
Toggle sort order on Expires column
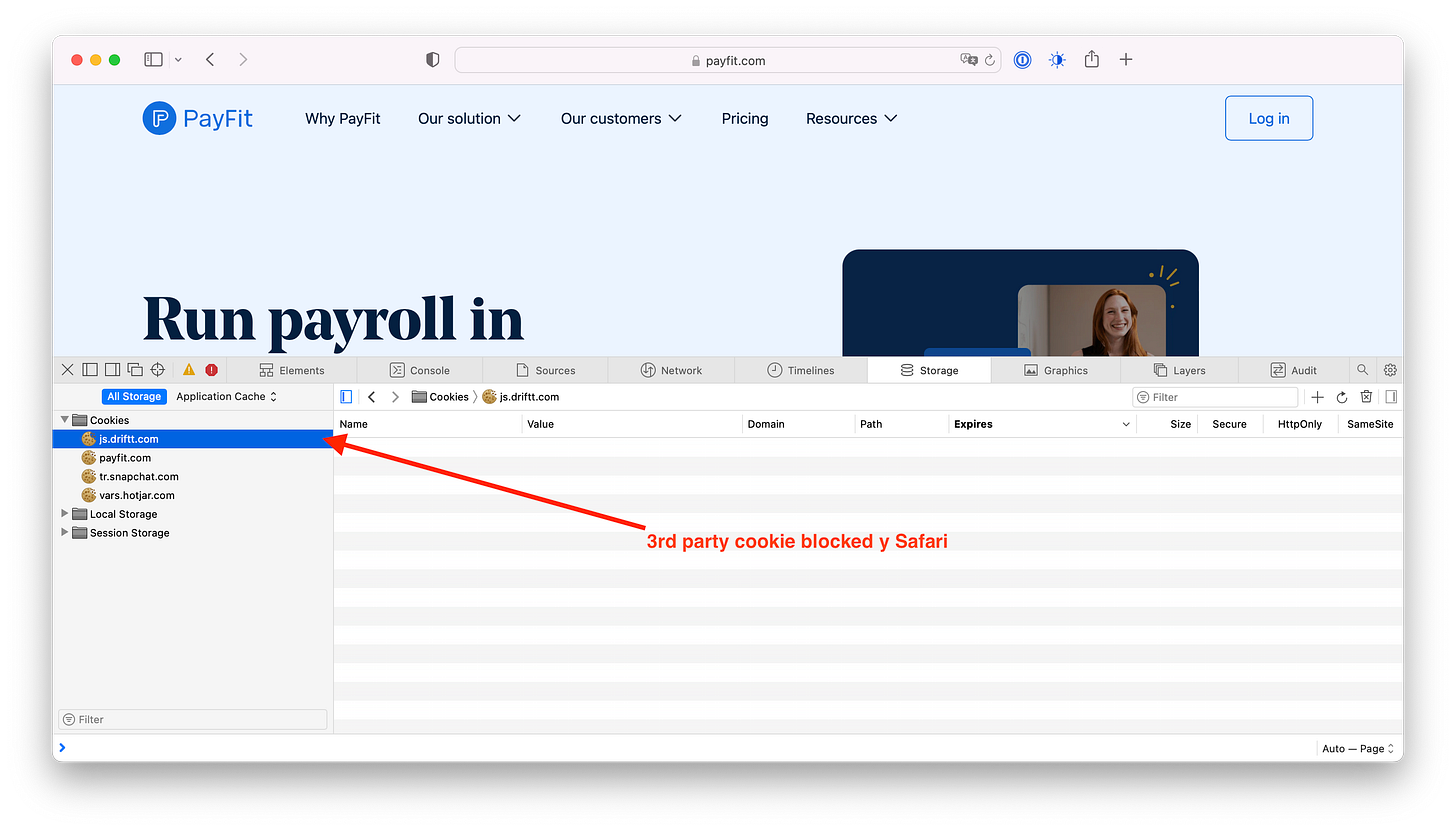pos(1042,424)
